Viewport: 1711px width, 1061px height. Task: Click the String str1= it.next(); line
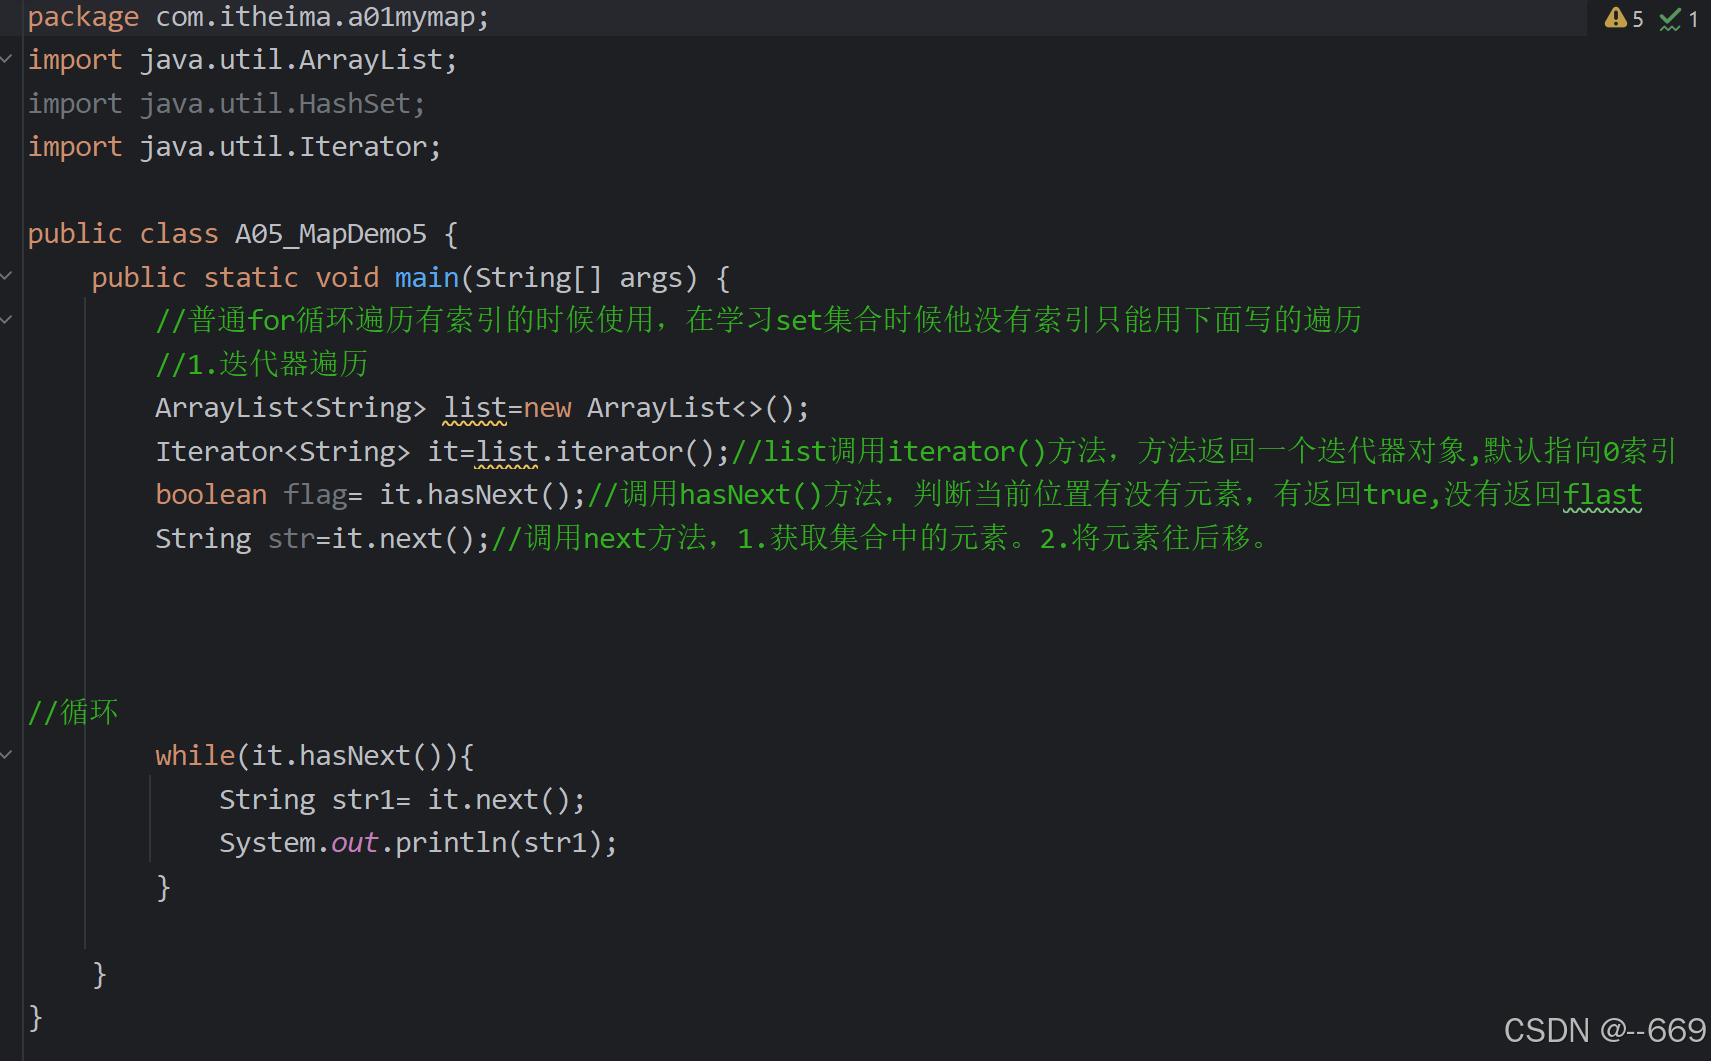point(400,798)
